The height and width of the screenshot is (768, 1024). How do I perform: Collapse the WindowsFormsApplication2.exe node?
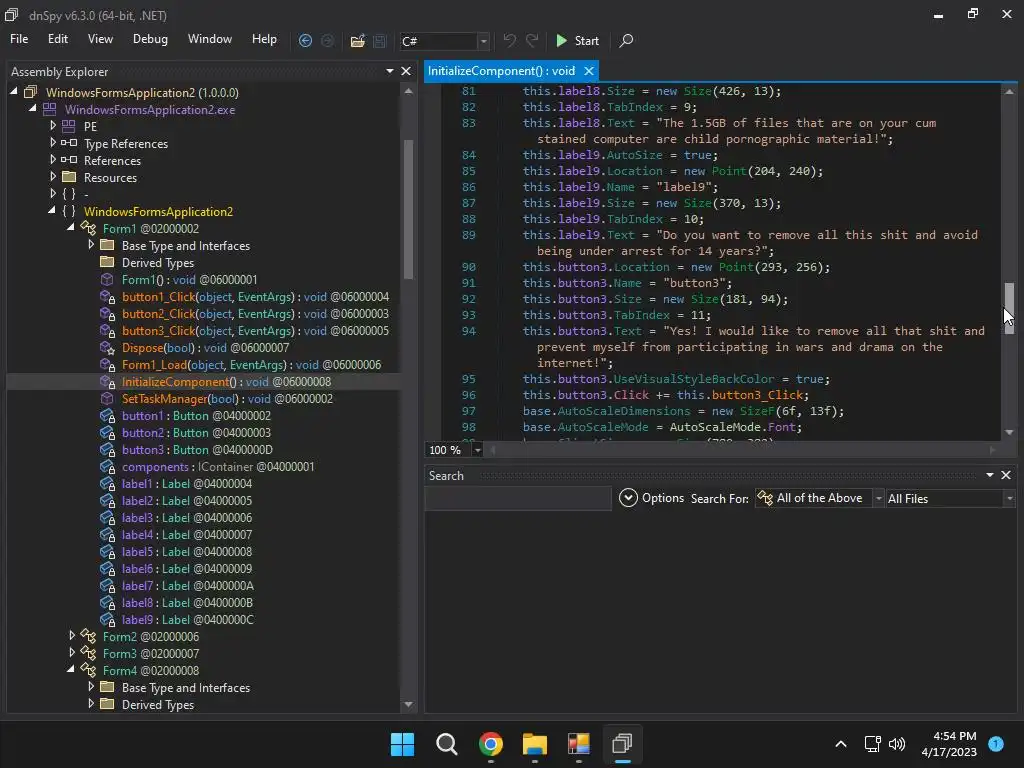point(33,108)
